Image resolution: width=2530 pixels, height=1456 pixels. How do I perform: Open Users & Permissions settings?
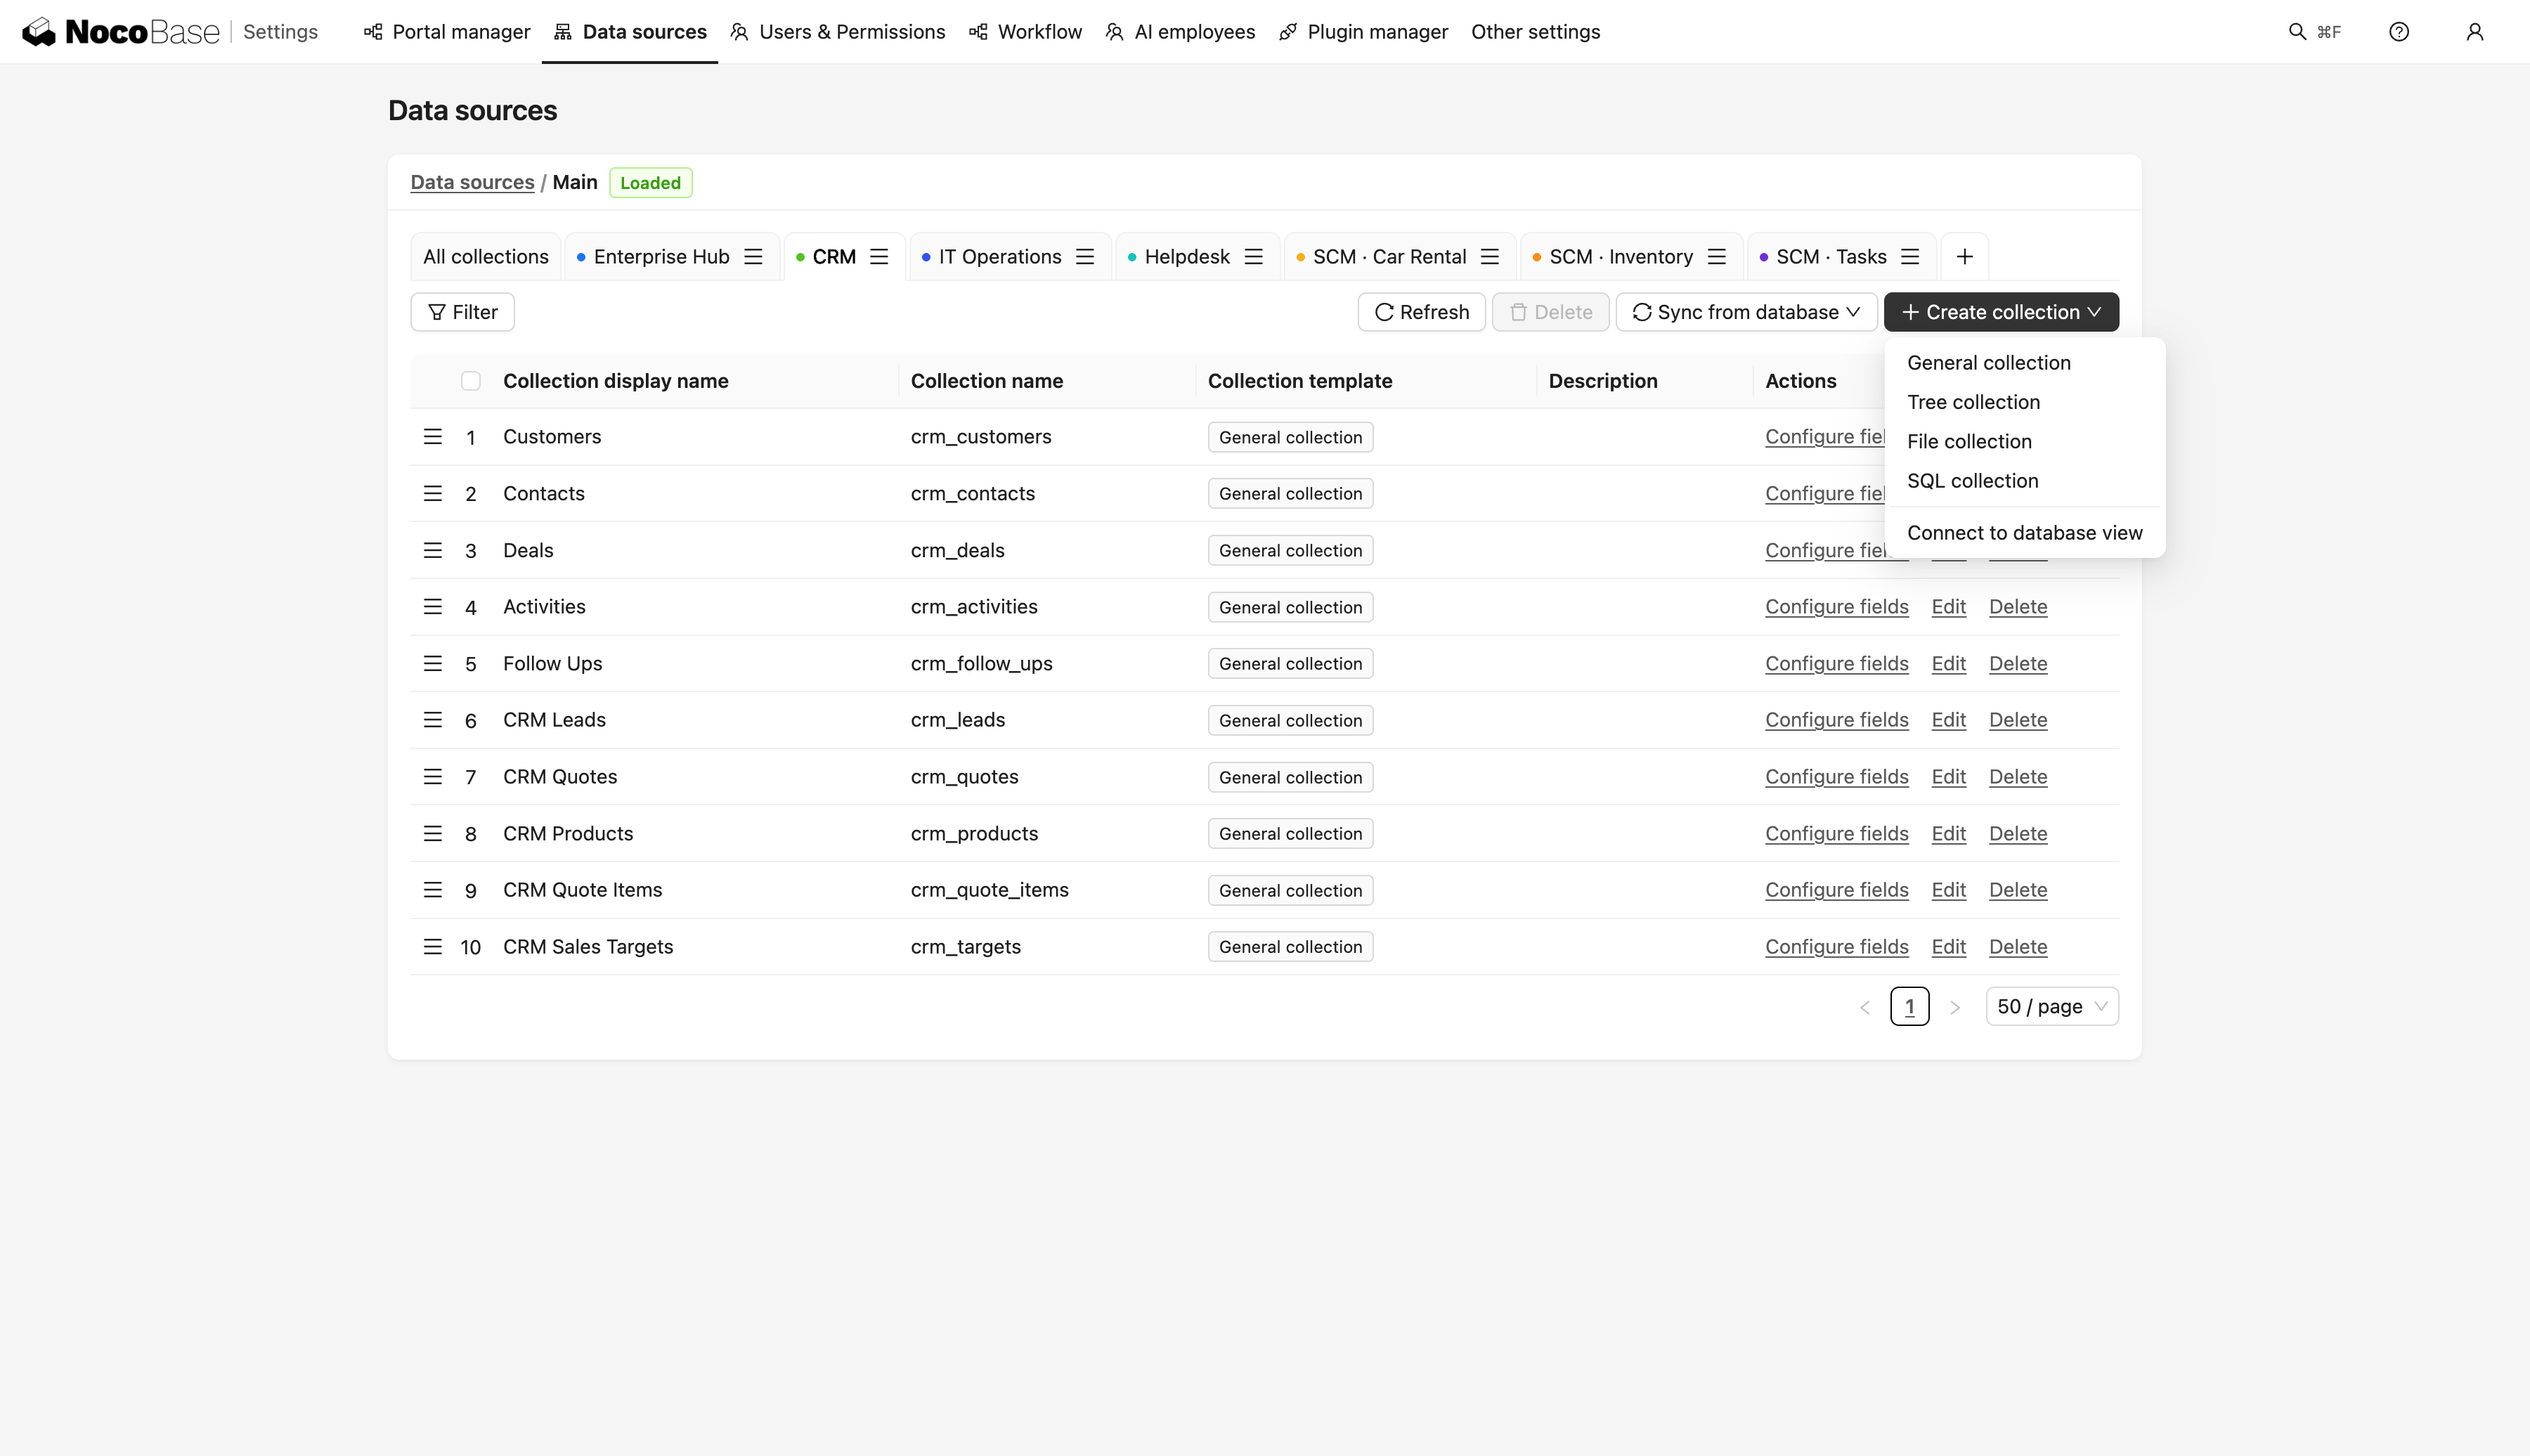coord(838,32)
